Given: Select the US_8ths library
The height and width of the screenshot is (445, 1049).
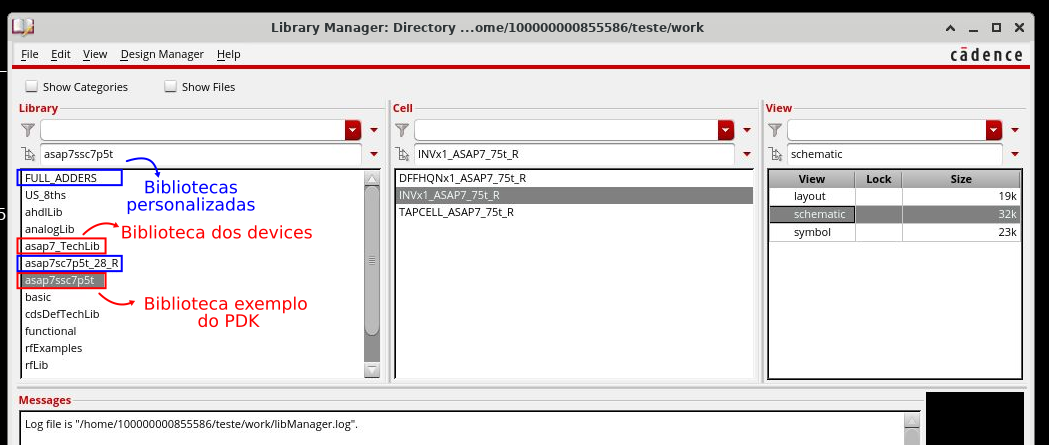Looking at the screenshot, I should coord(45,195).
